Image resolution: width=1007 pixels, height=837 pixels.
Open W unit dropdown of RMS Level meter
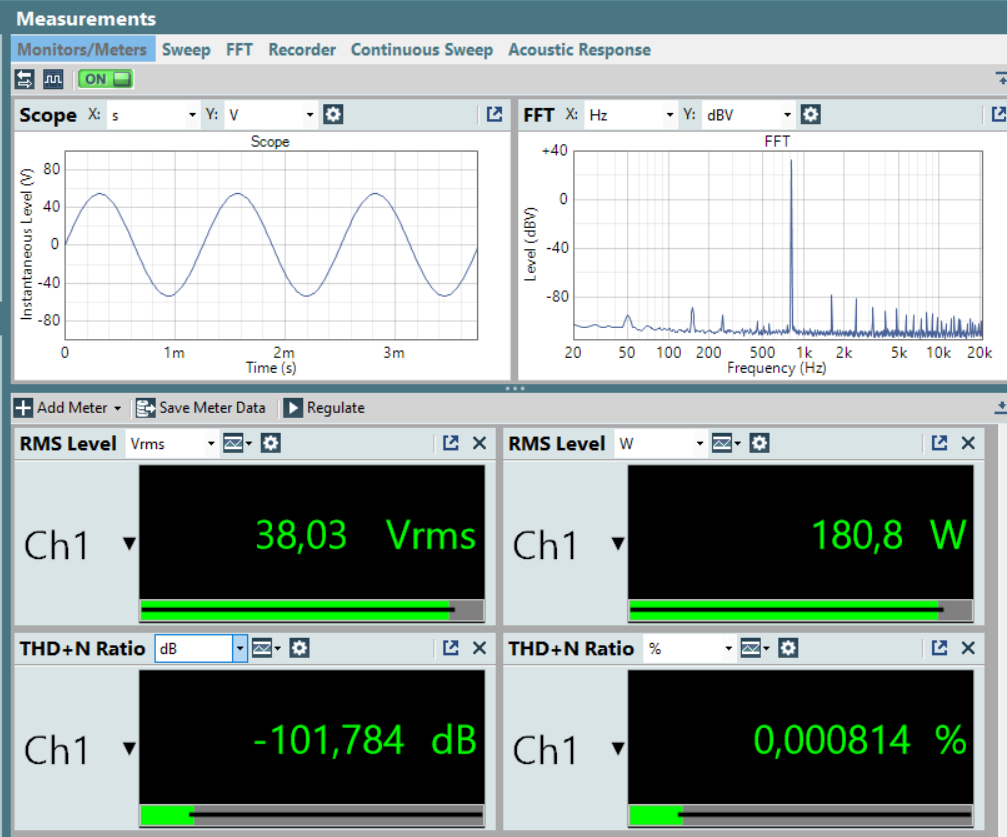(x=661, y=443)
